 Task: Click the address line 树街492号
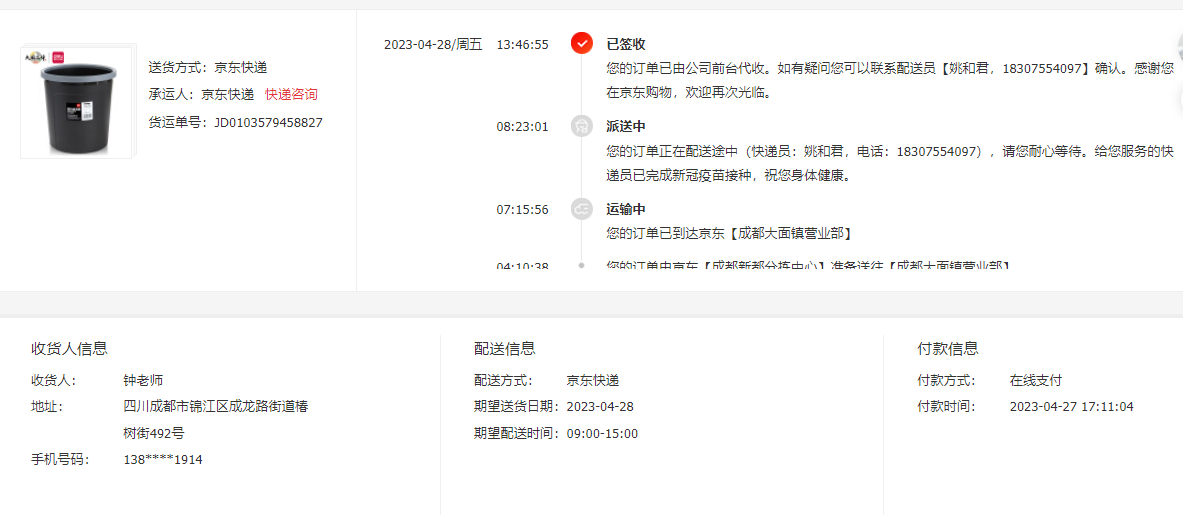point(154,434)
